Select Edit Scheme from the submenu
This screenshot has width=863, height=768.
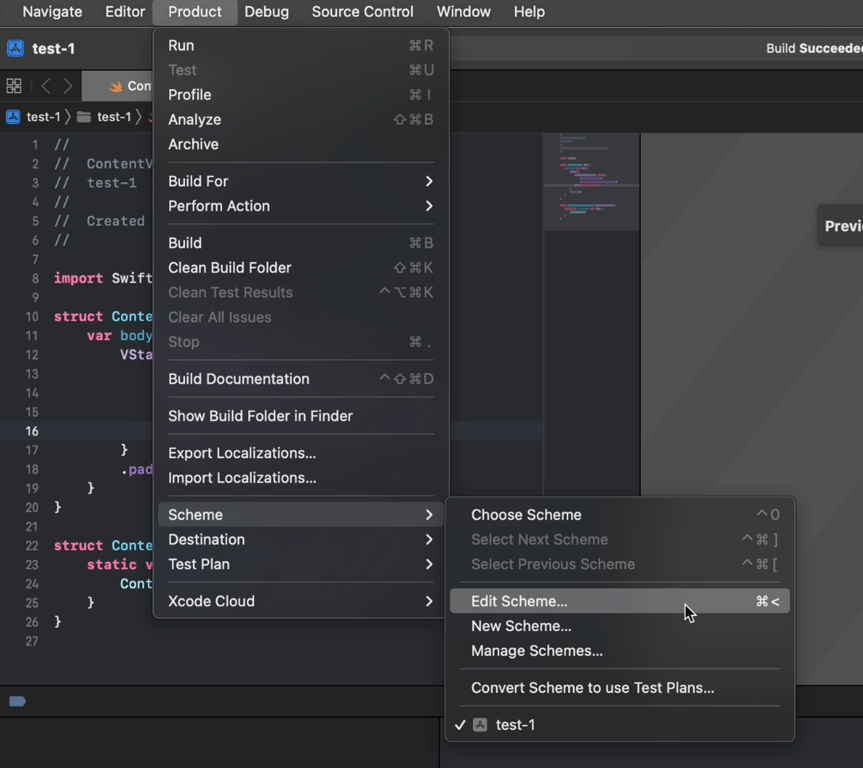pos(521,600)
